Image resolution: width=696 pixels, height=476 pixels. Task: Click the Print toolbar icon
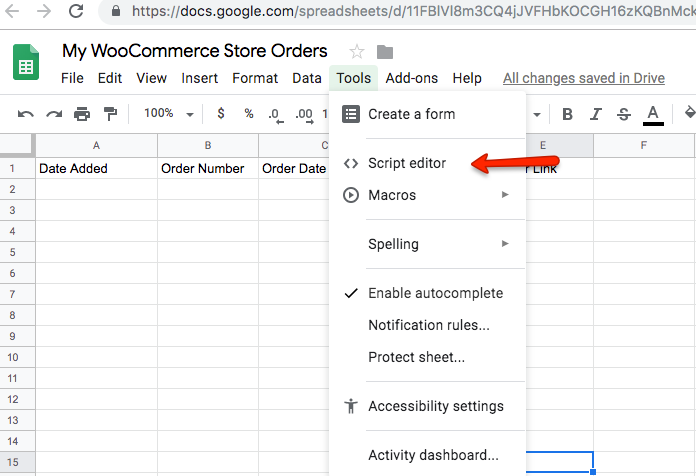click(x=82, y=114)
